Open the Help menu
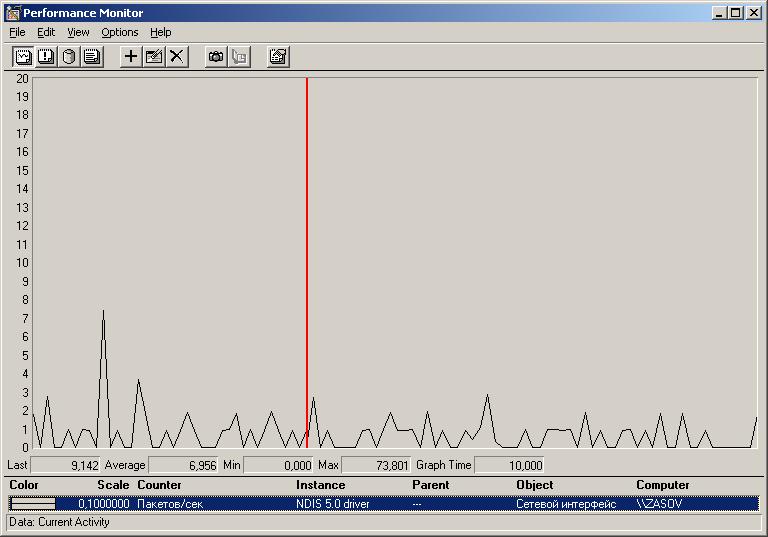This screenshot has width=768, height=537. (161, 32)
